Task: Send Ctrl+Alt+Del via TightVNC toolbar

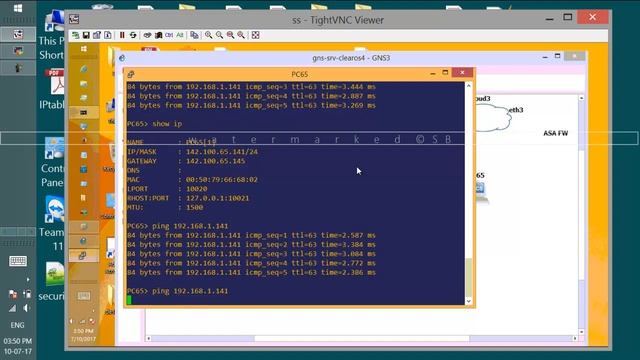Action: click(x=147, y=35)
